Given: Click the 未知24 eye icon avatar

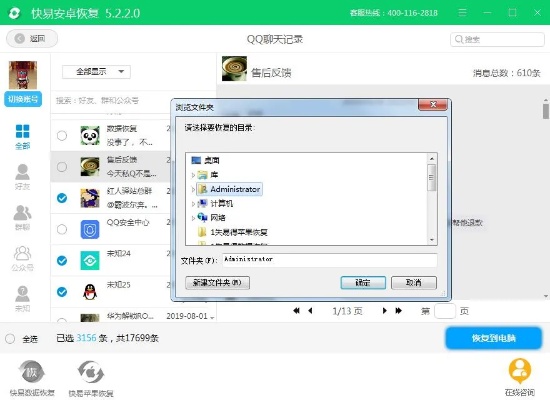Looking at the screenshot, I should 90,260.
